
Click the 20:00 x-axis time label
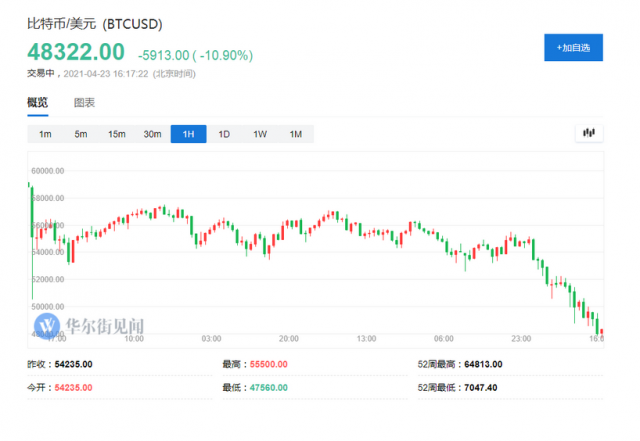[x=289, y=339]
